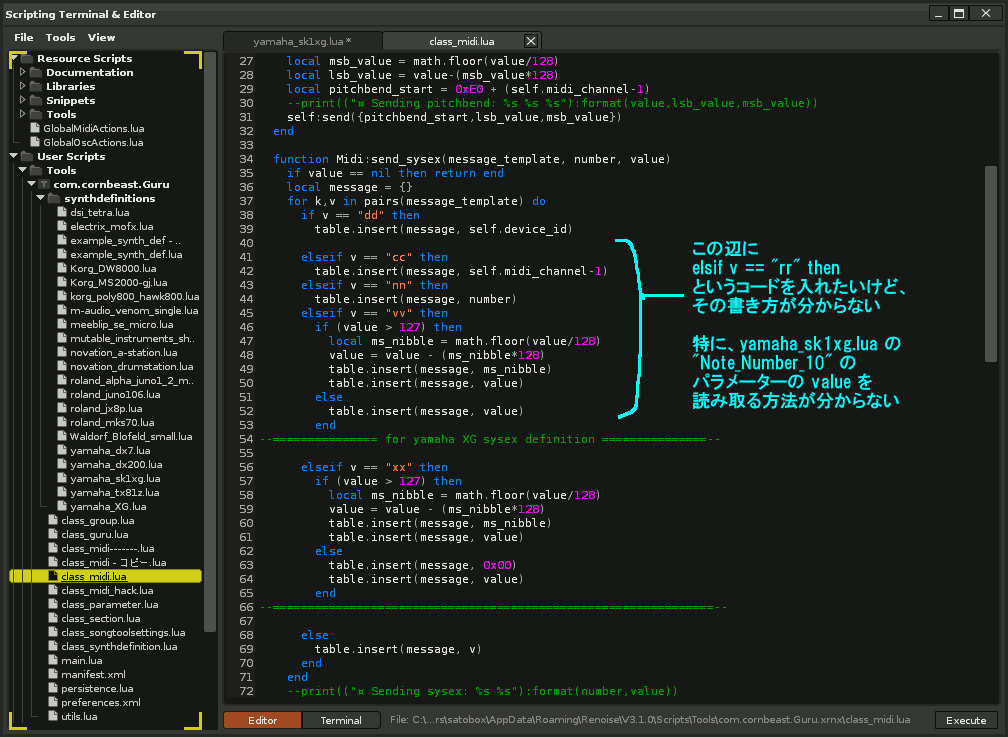The width and height of the screenshot is (1008, 737).
Task: Open yamaha_sk1xg.lua in the file tree
Action: click(x=115, y=478)
